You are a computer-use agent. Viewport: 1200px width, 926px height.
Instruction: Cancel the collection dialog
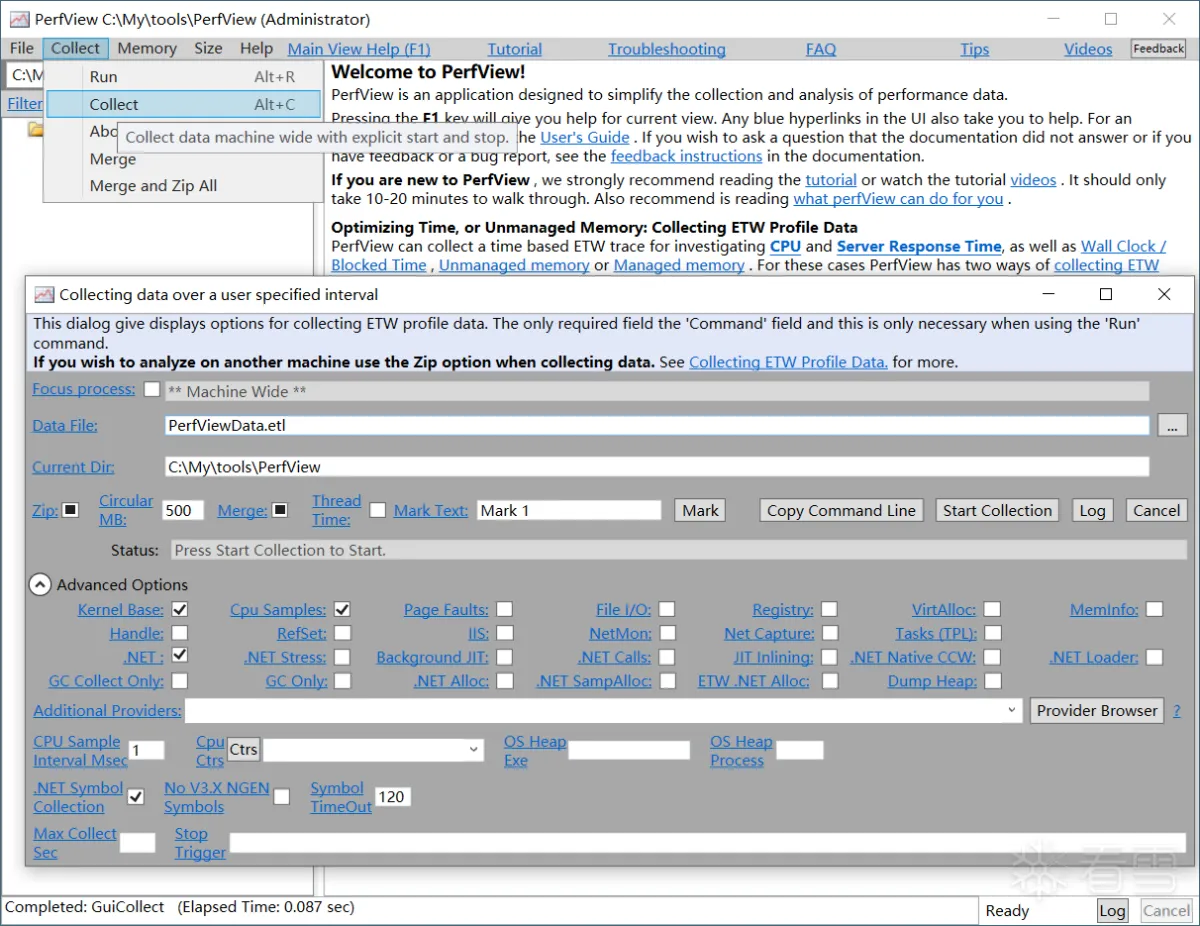(1156, 510)
